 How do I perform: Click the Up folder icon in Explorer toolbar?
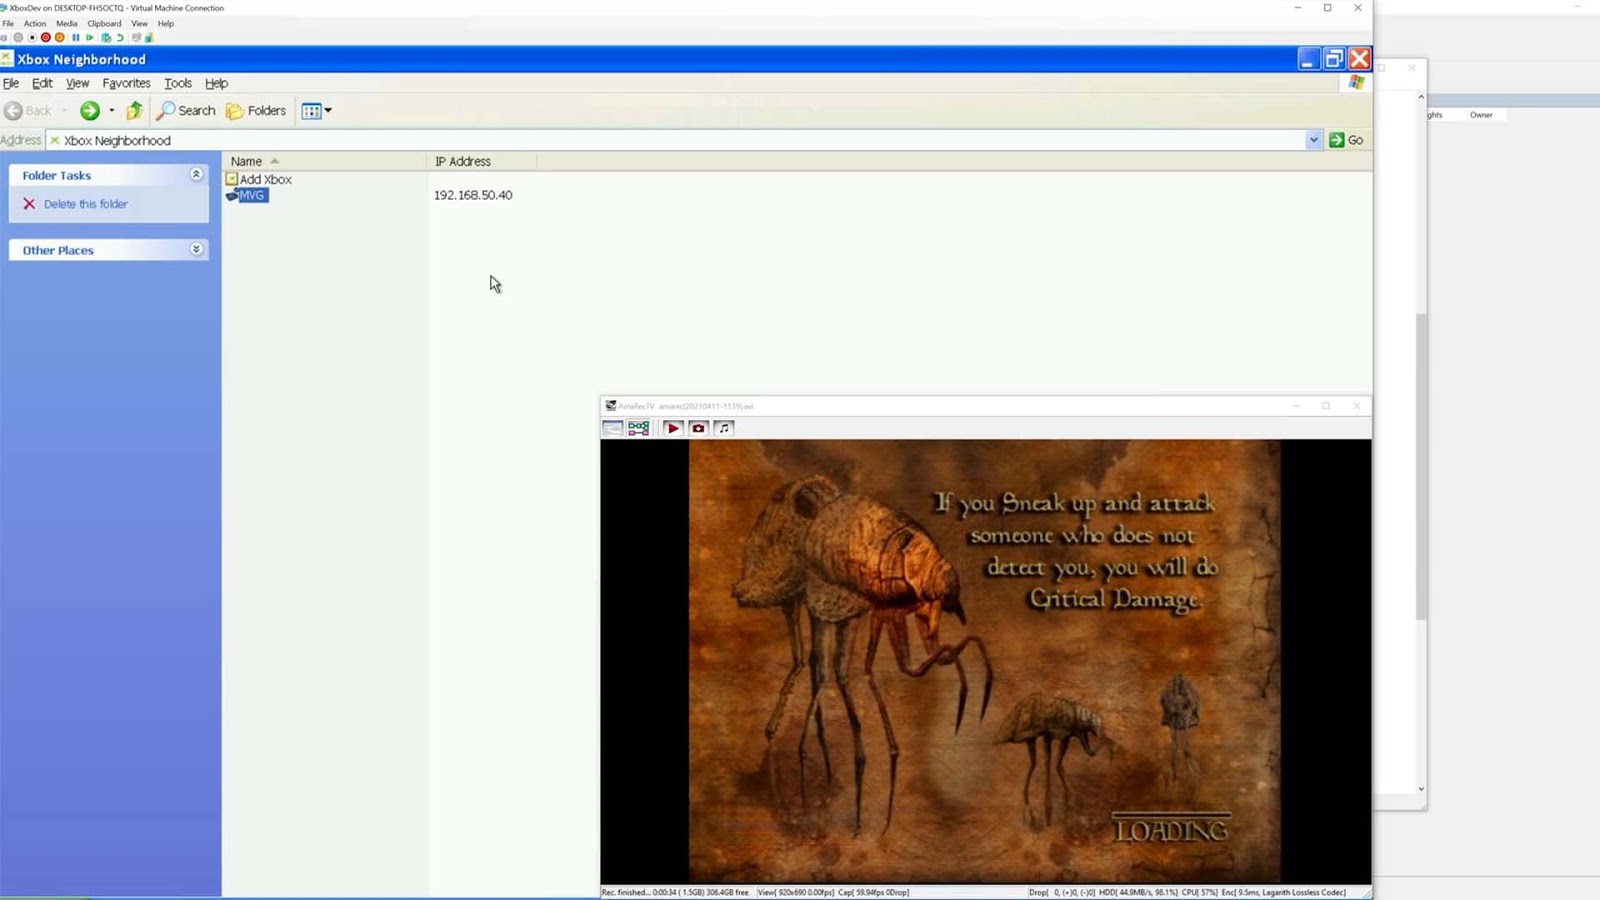[134, 111]
